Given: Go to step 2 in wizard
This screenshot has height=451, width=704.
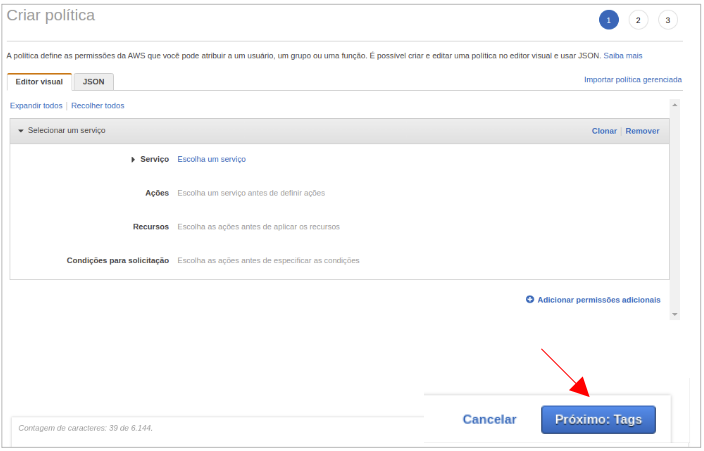Looking at the screenshot, I should [638, 20].
